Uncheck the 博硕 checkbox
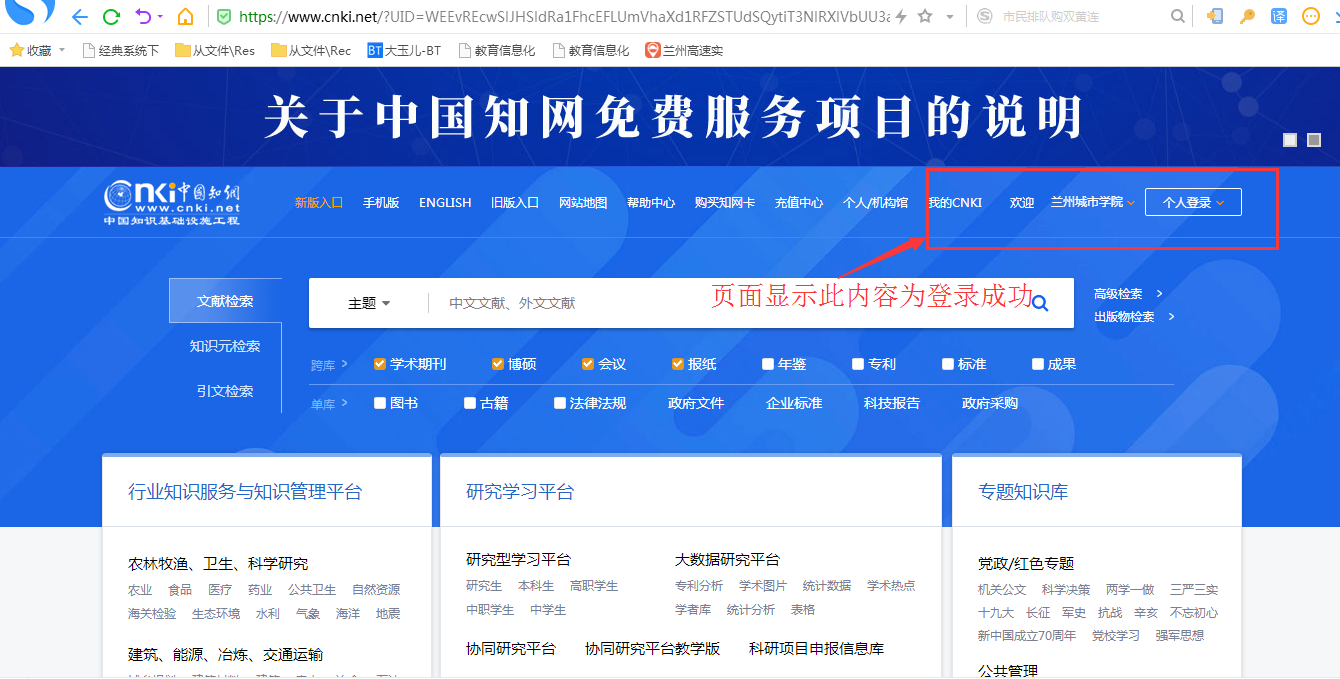 pyautogui.click(x=498, y=364)
